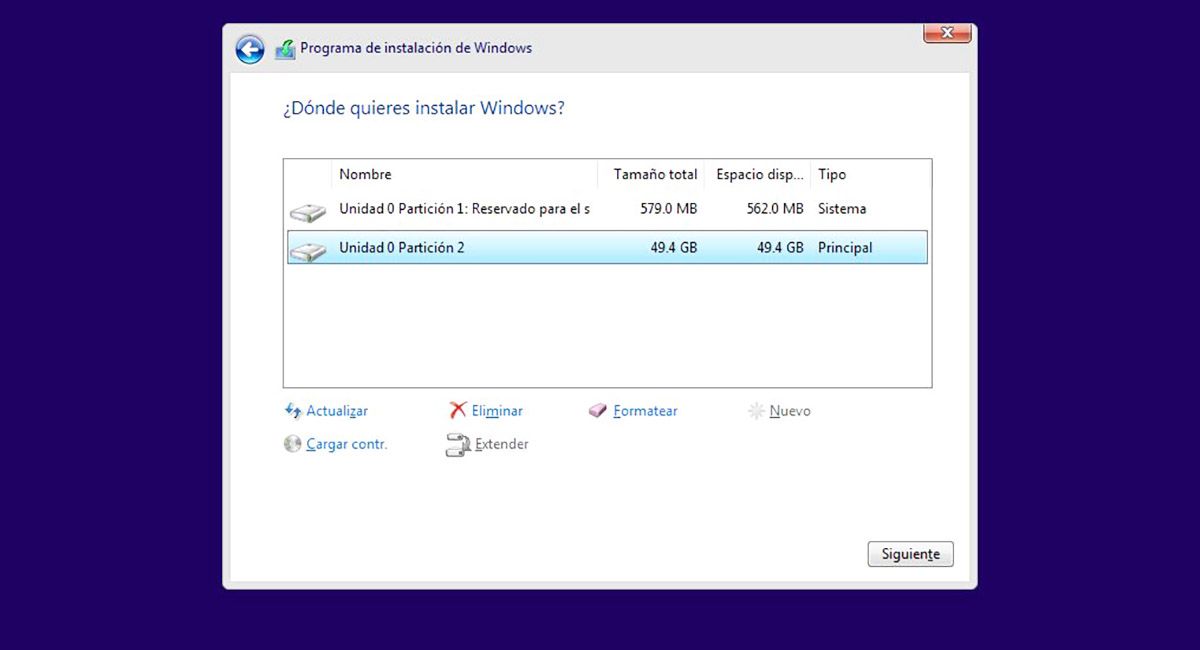
Task: Click the drive icon for Partición 2
Action: coord(308,251)
